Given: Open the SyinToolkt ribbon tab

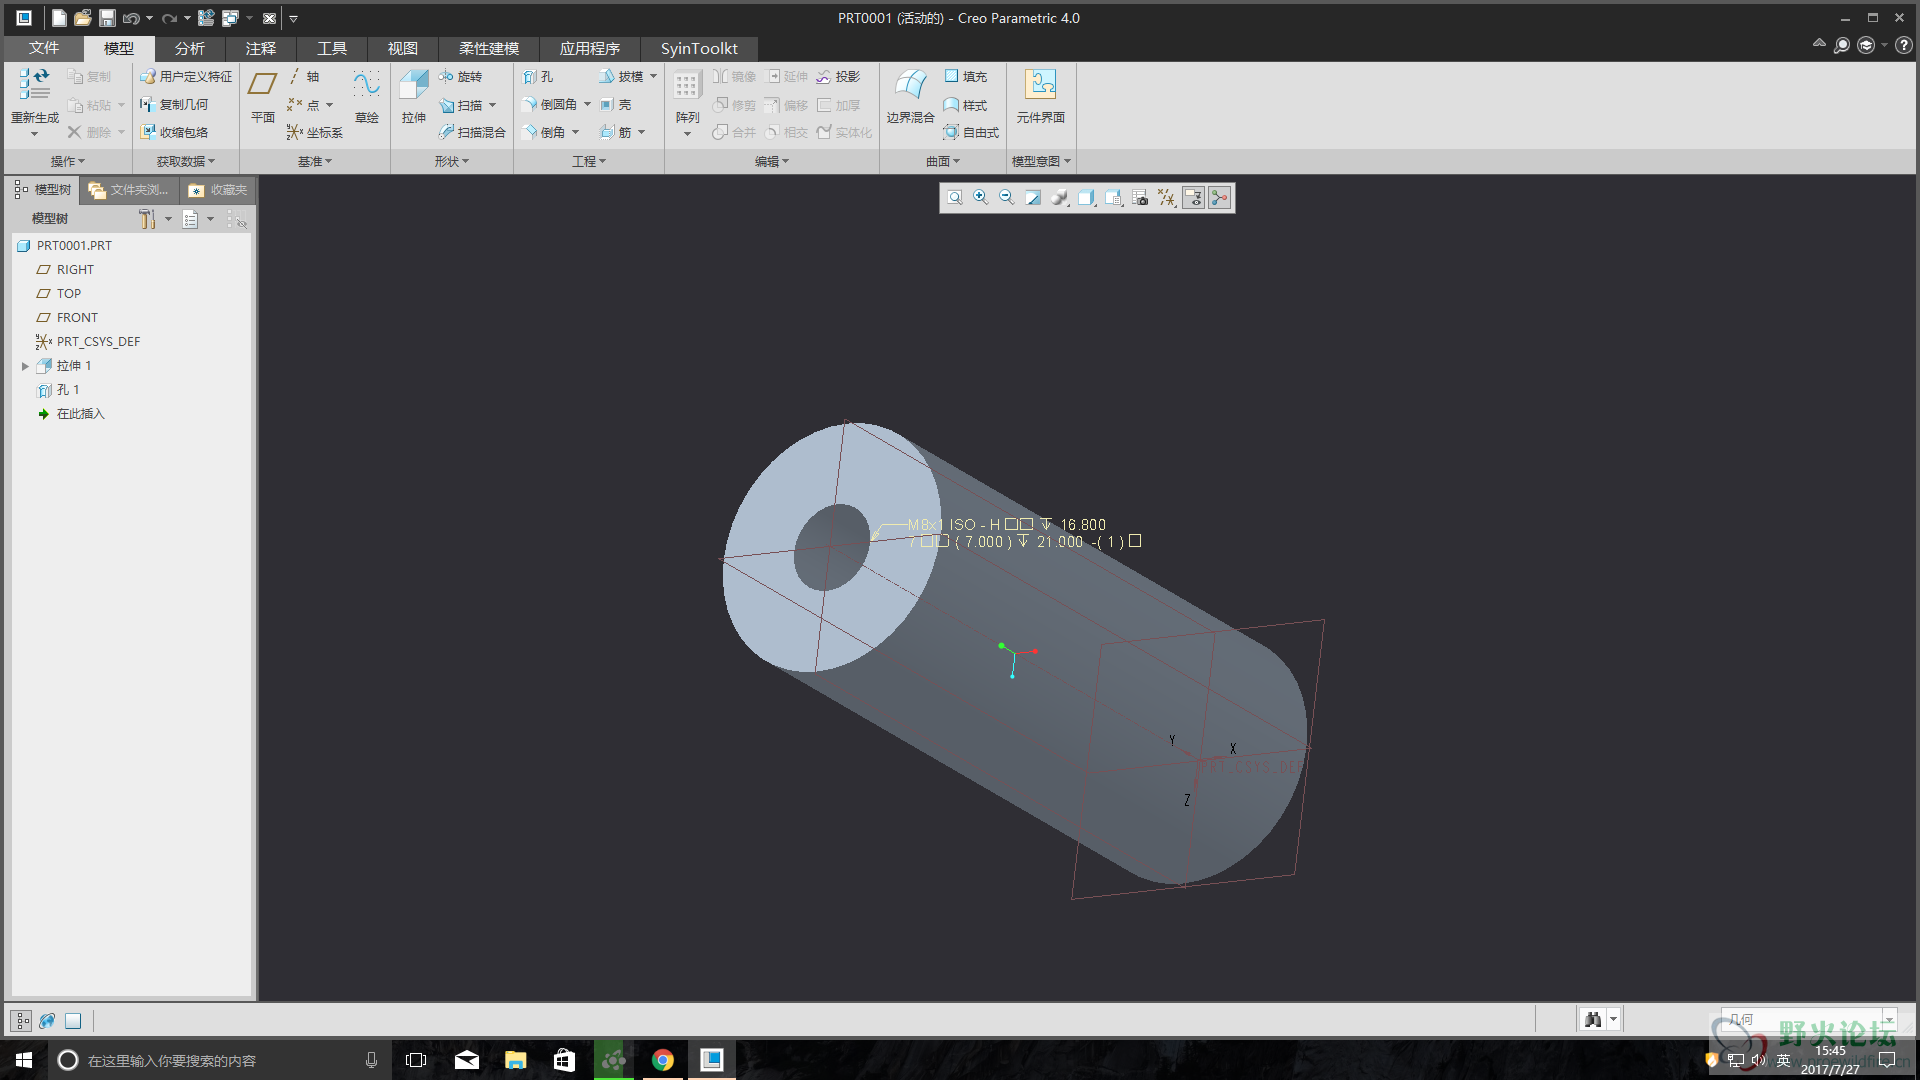Looking at the screenshot, I should (699, 48).
